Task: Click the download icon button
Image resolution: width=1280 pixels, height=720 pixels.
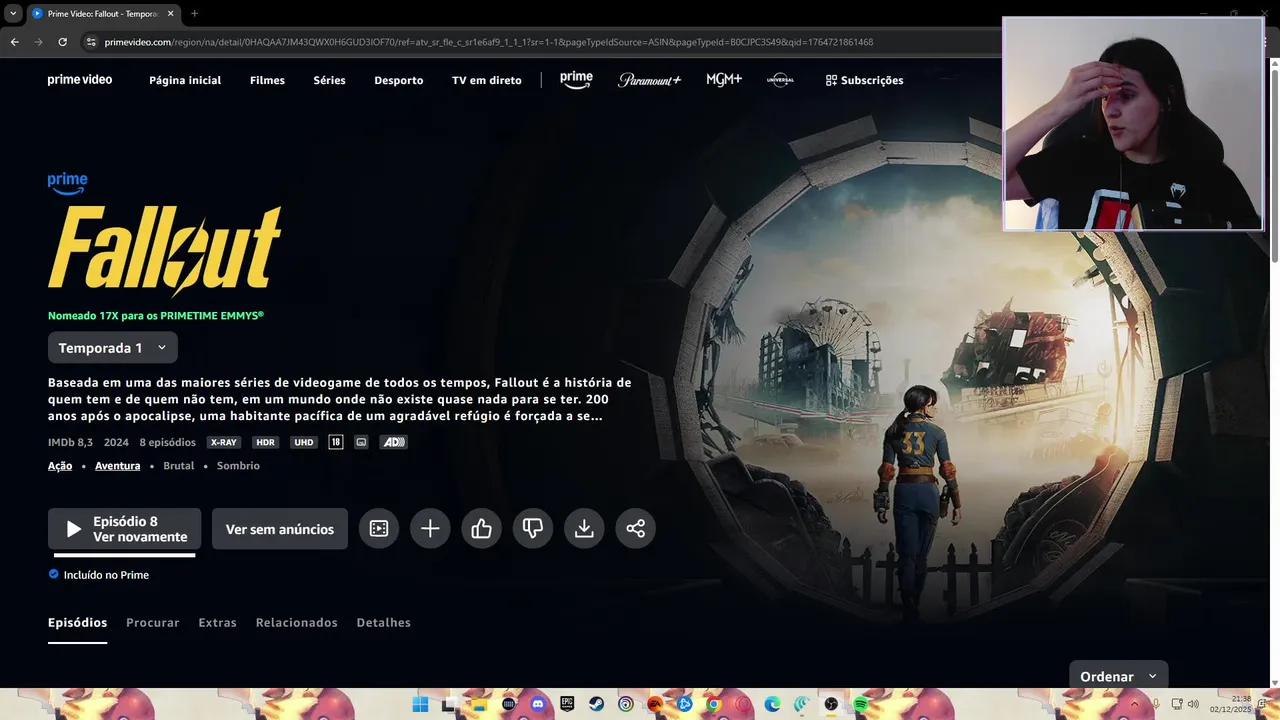Action: pyautogui.click(x=584, y=529)
